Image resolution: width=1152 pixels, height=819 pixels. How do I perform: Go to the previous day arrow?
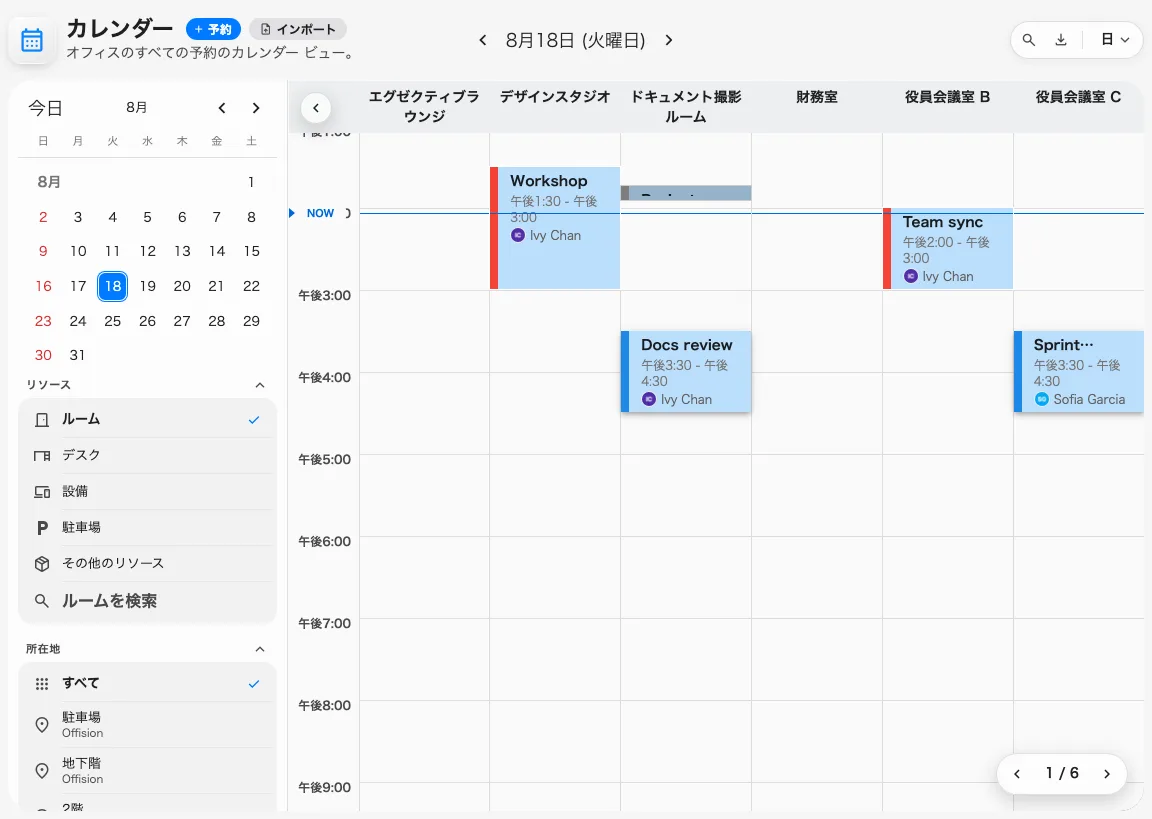(483, 40)
